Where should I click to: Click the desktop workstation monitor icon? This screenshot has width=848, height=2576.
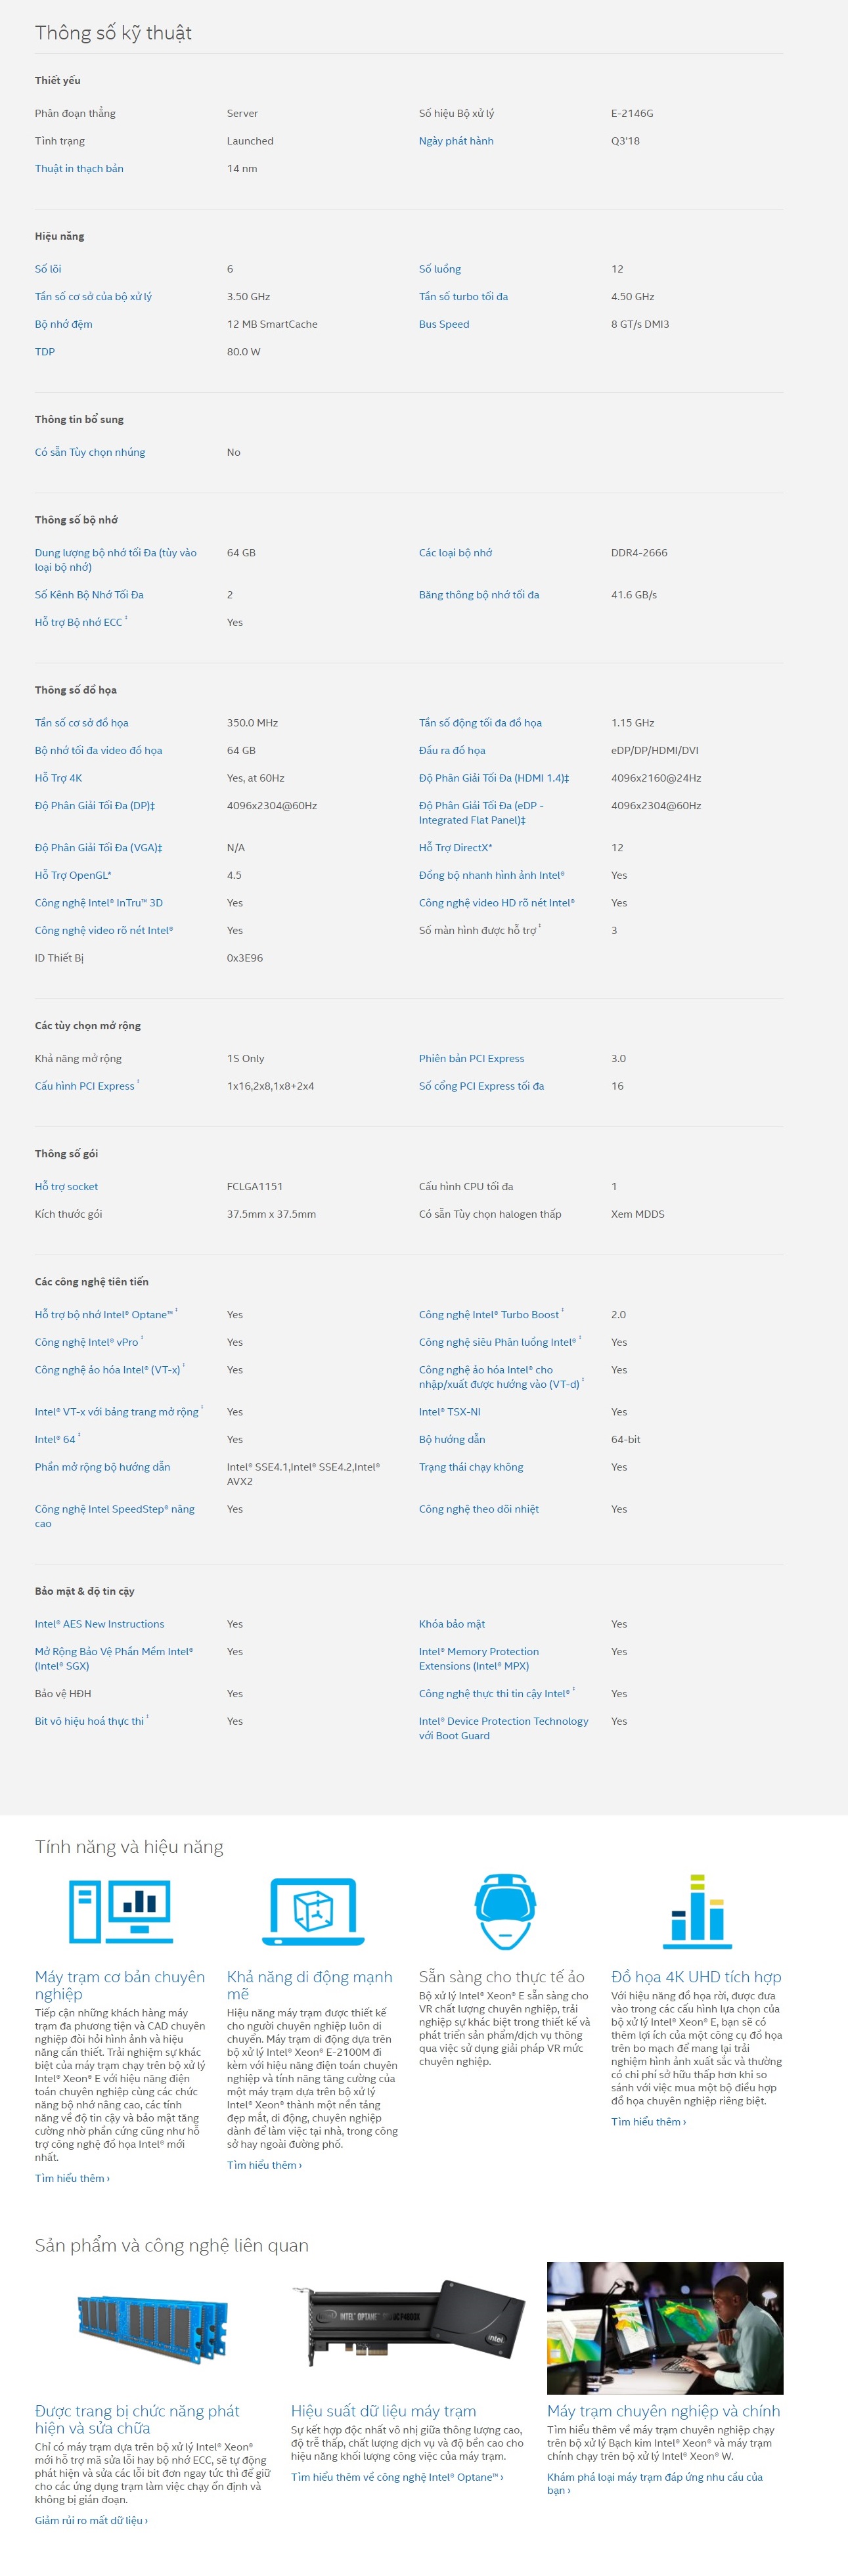click(x=120, y=1911)
